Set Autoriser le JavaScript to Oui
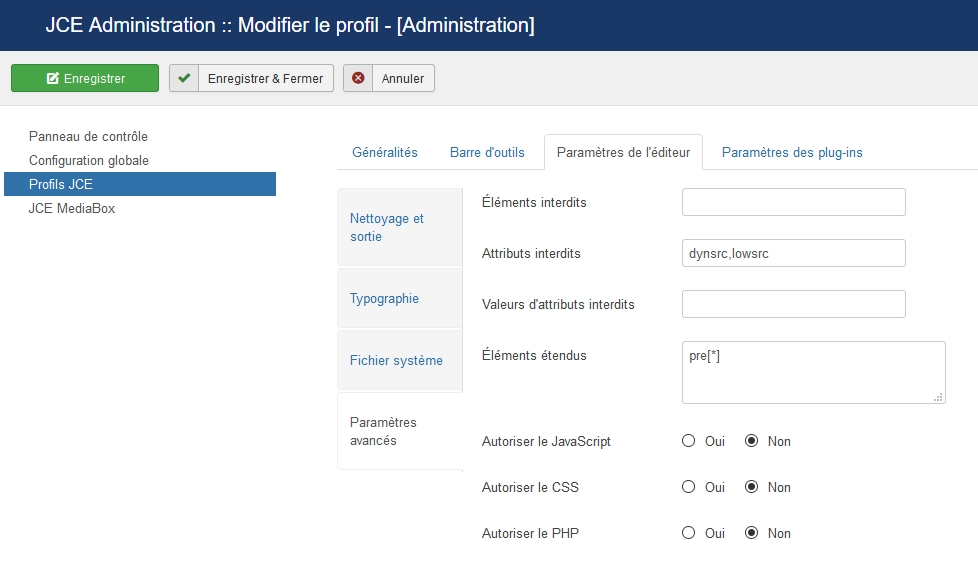The height and width of the screenshot is (572, 978). [689, 441]
